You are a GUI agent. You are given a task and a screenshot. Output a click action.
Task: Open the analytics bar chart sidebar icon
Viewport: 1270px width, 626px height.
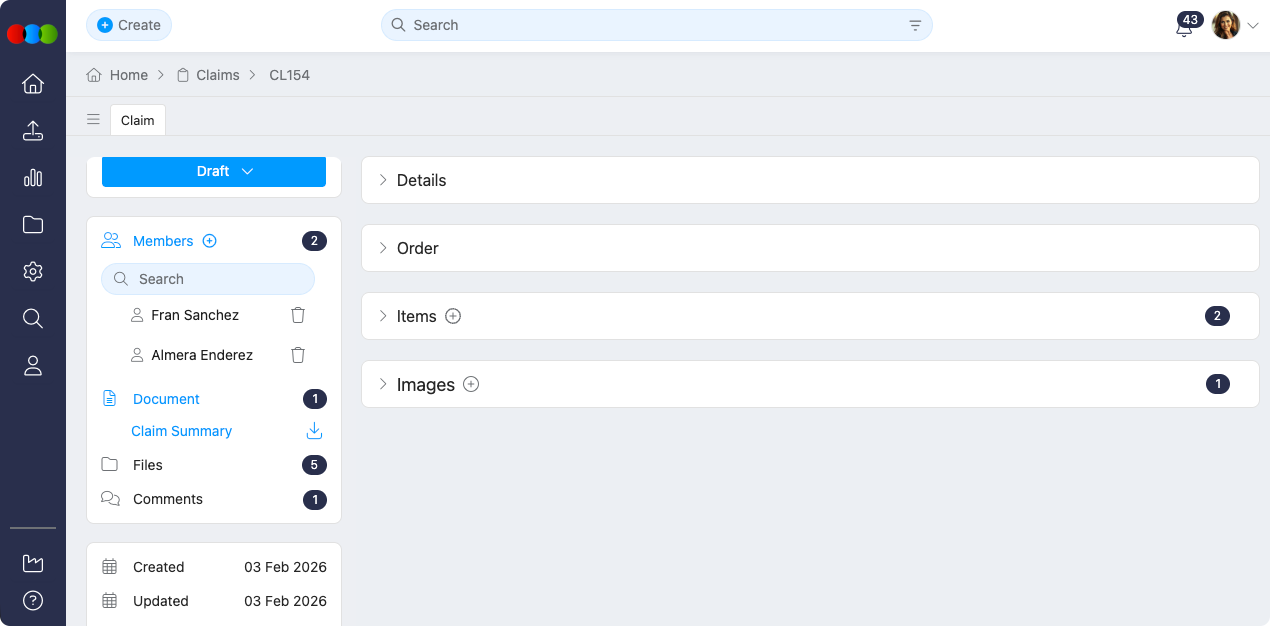[x=33, y=178]
